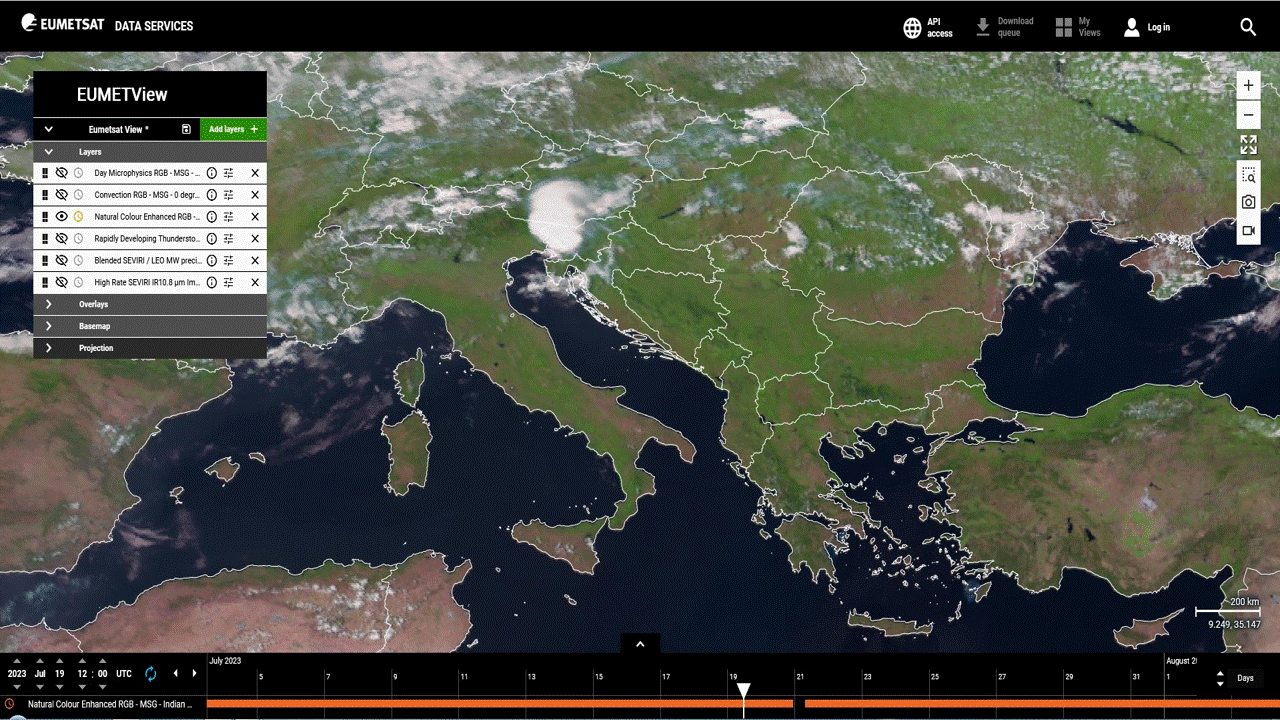Remove the Convection RGB layer
This screenshot has height=720, width=1280.
click(255, 195)
